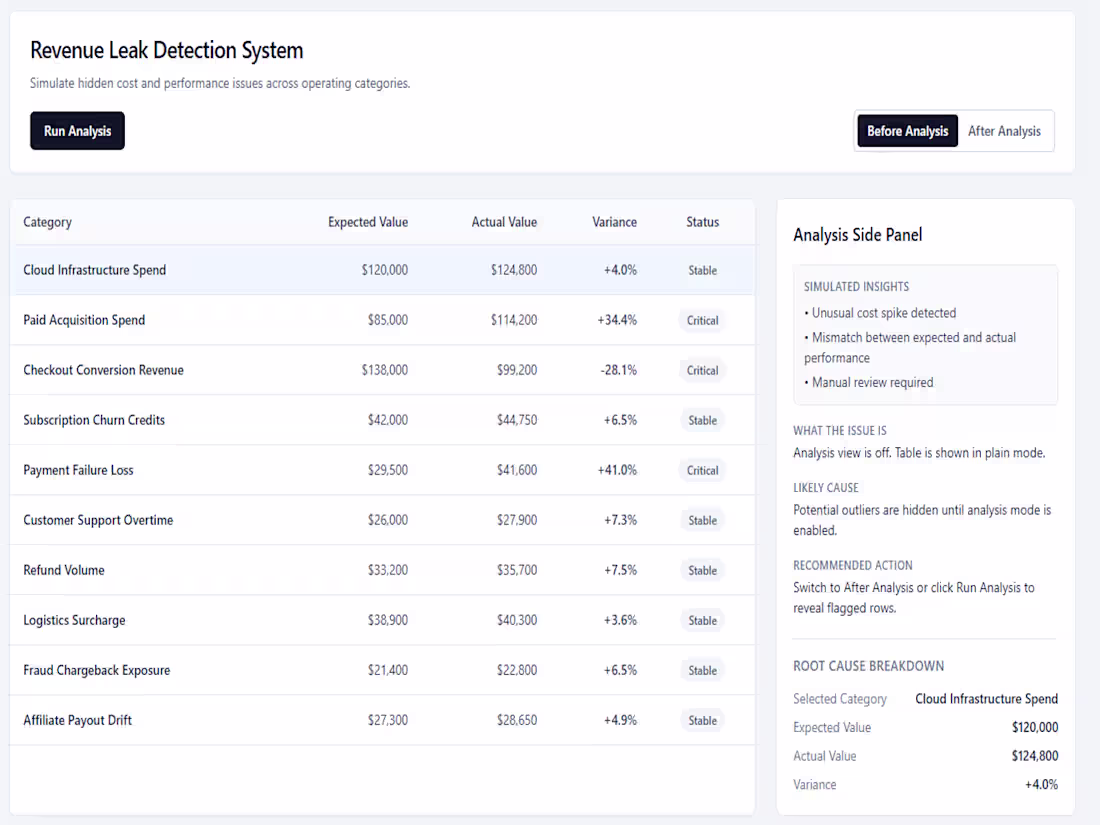Click the Run Analysis button
Screen dimensions: 1100x825
click(x=77, y=131)
